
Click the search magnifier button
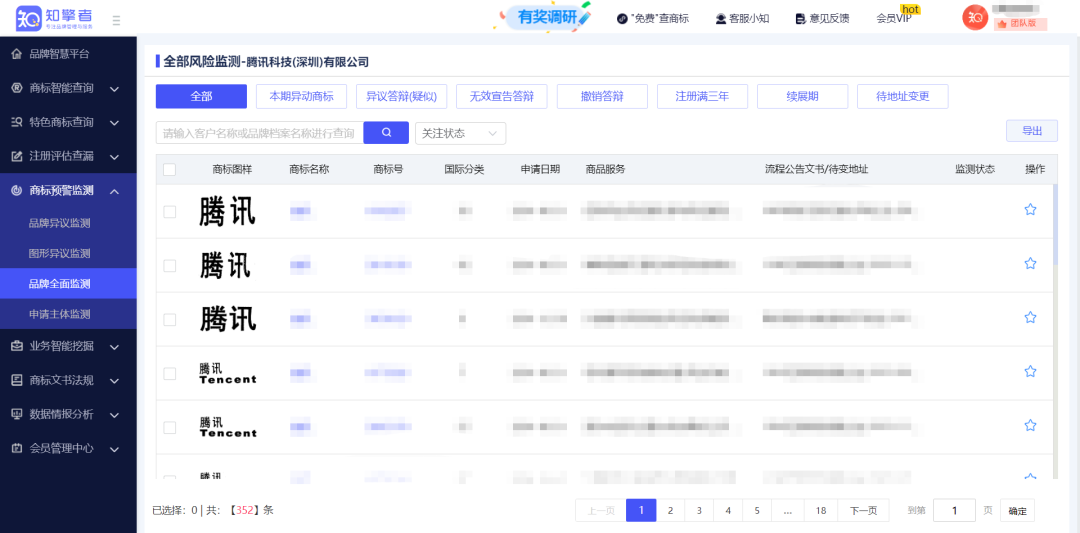click(x=386, y=133)
